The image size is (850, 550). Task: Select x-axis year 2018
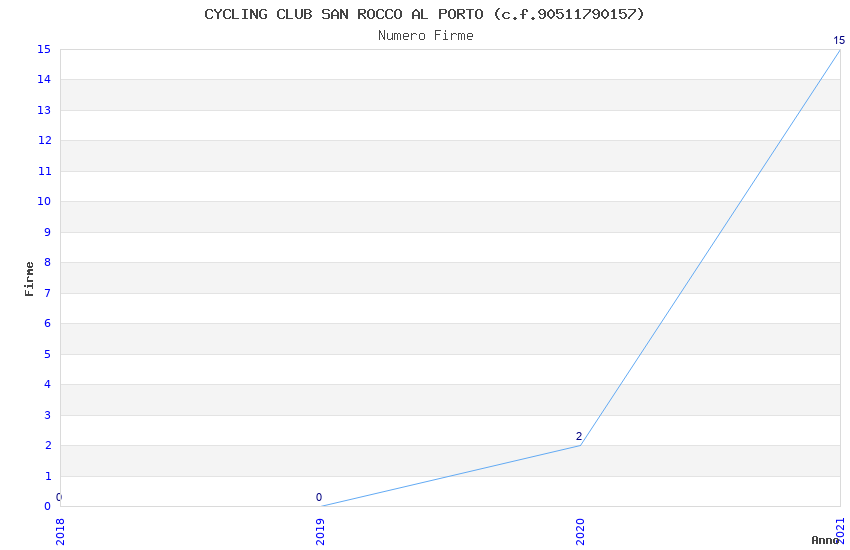pyautogui.click(x=60, y=532)
